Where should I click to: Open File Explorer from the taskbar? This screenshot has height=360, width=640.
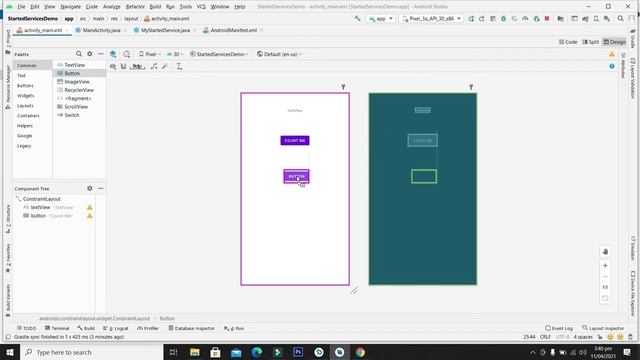point(195,352)
